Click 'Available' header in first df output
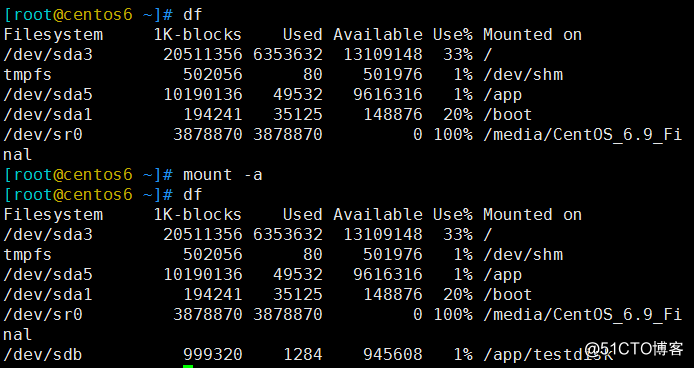694x368 pixels. pyautogui.click(x=378, y=35)
